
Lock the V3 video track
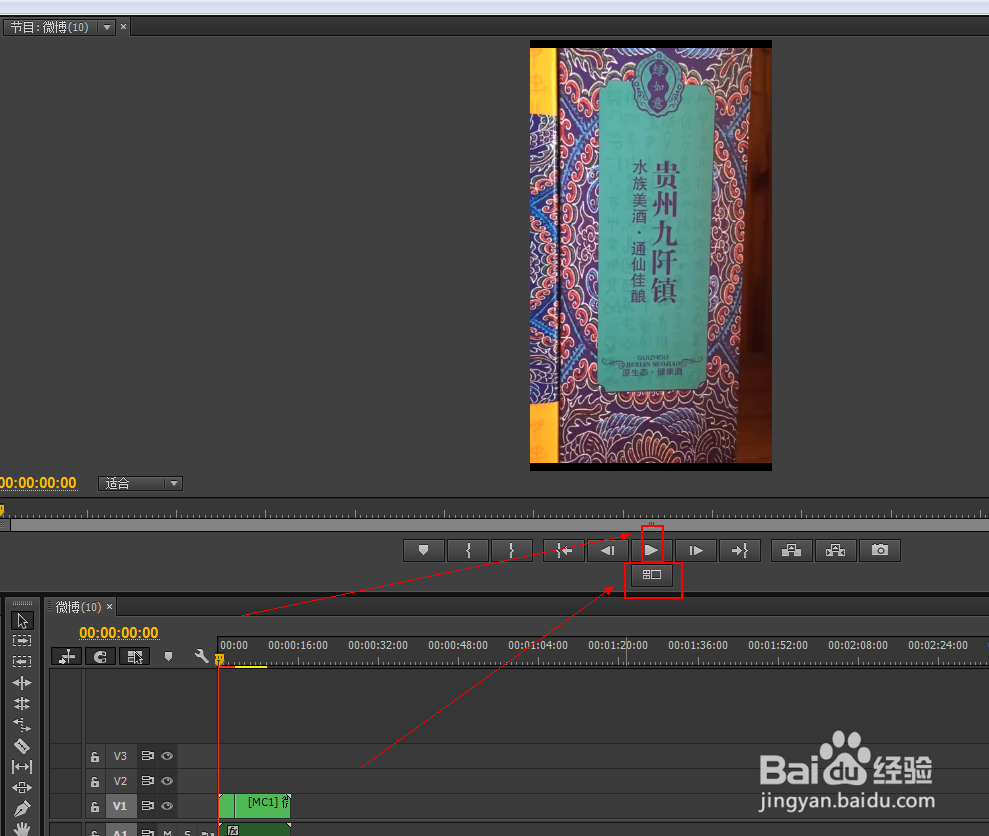95,757
